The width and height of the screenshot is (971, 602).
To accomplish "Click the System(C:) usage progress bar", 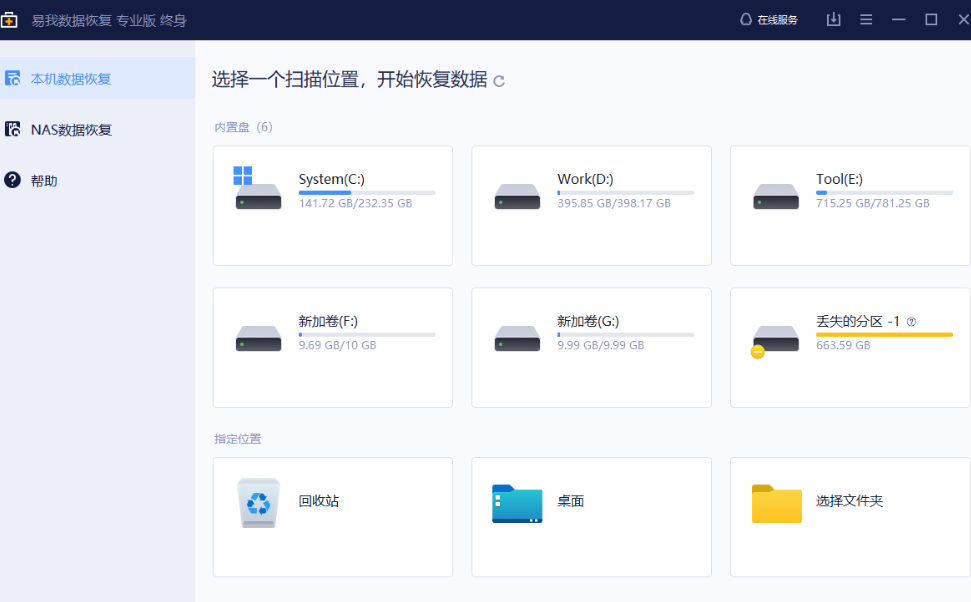I will point(366,192).
